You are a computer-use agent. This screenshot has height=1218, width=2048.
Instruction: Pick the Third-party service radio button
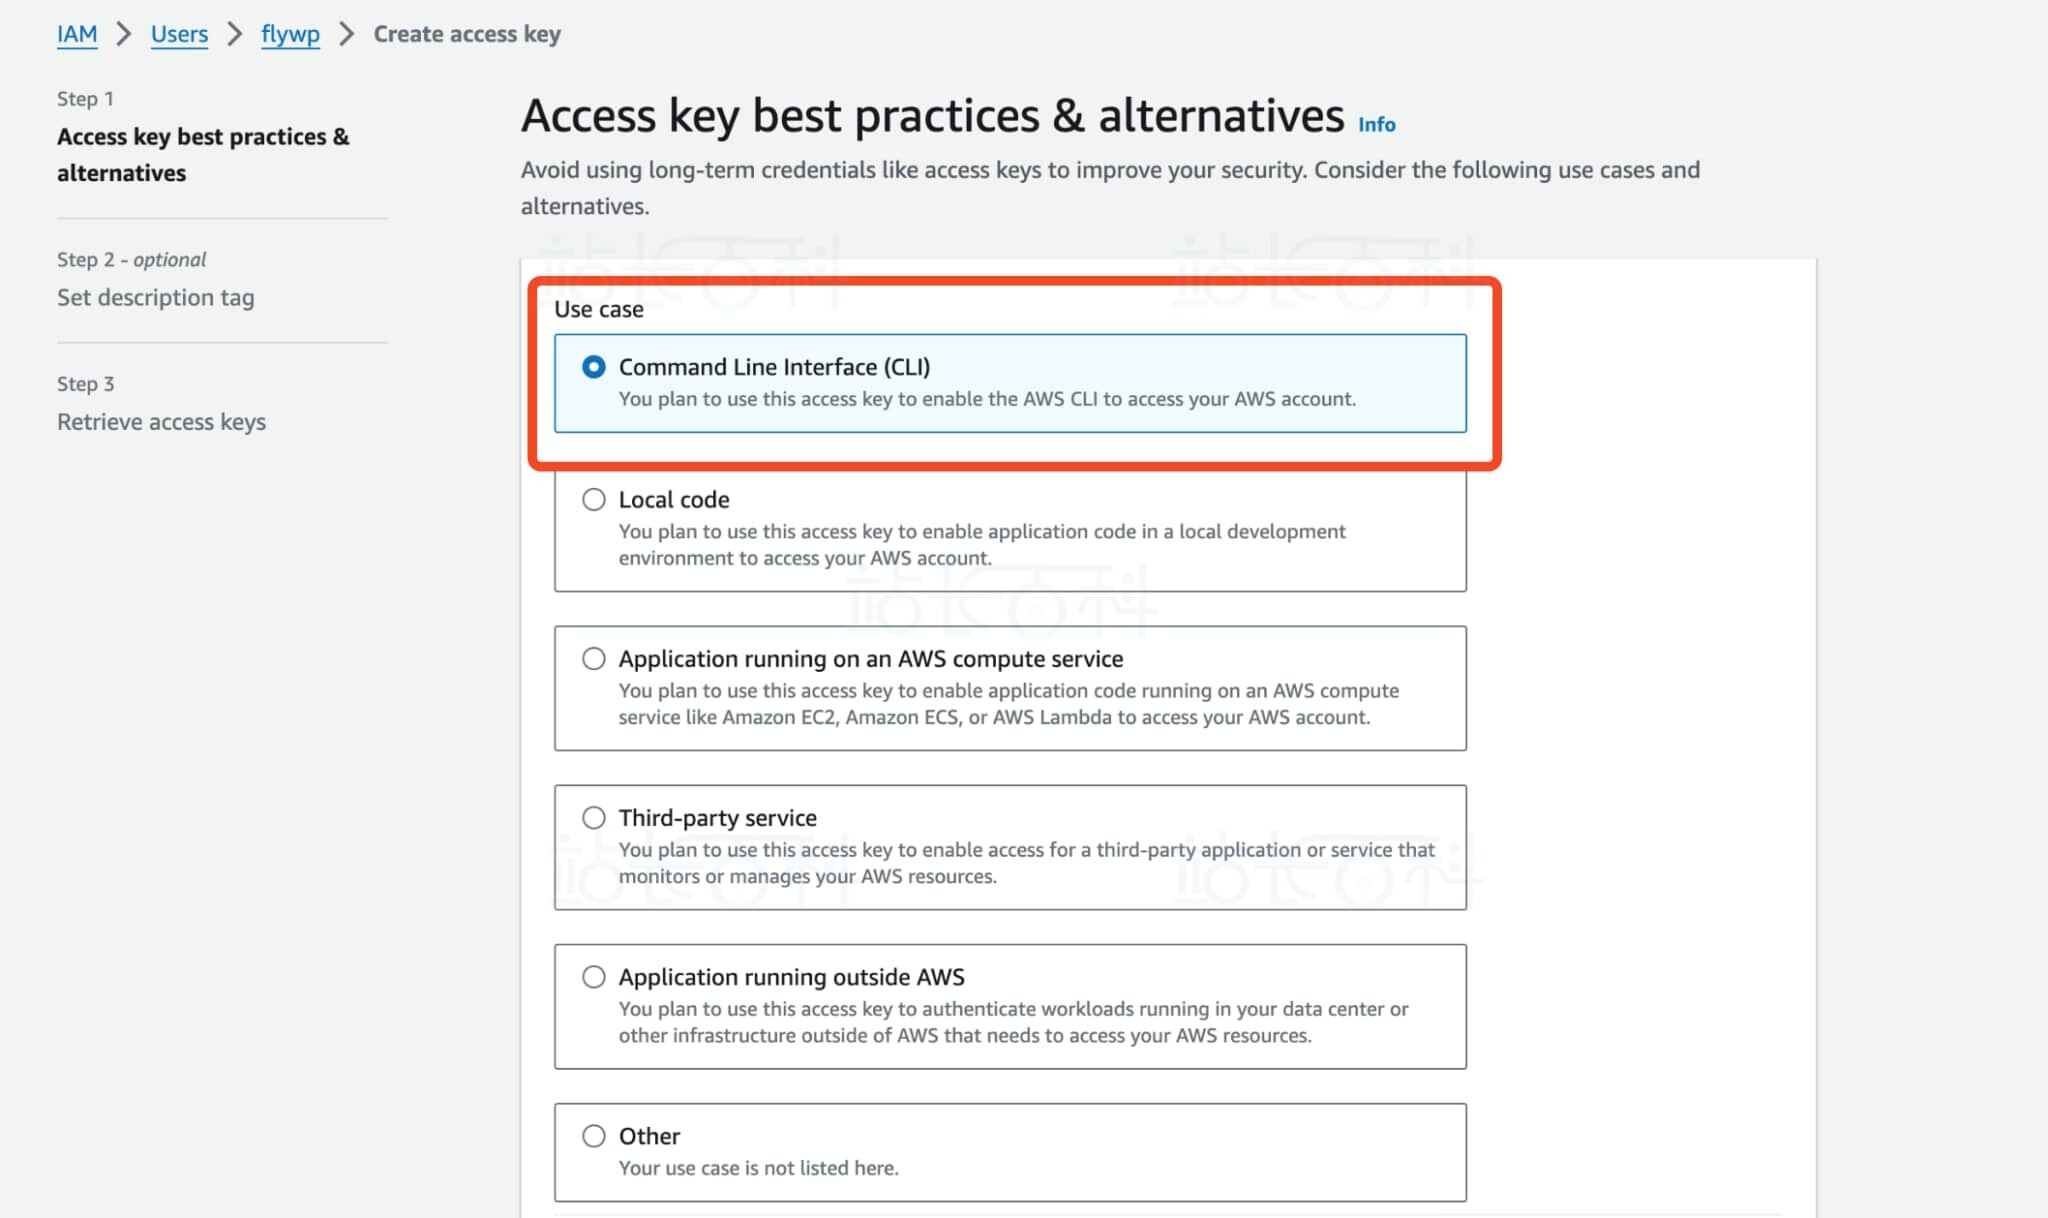[594, 817]
